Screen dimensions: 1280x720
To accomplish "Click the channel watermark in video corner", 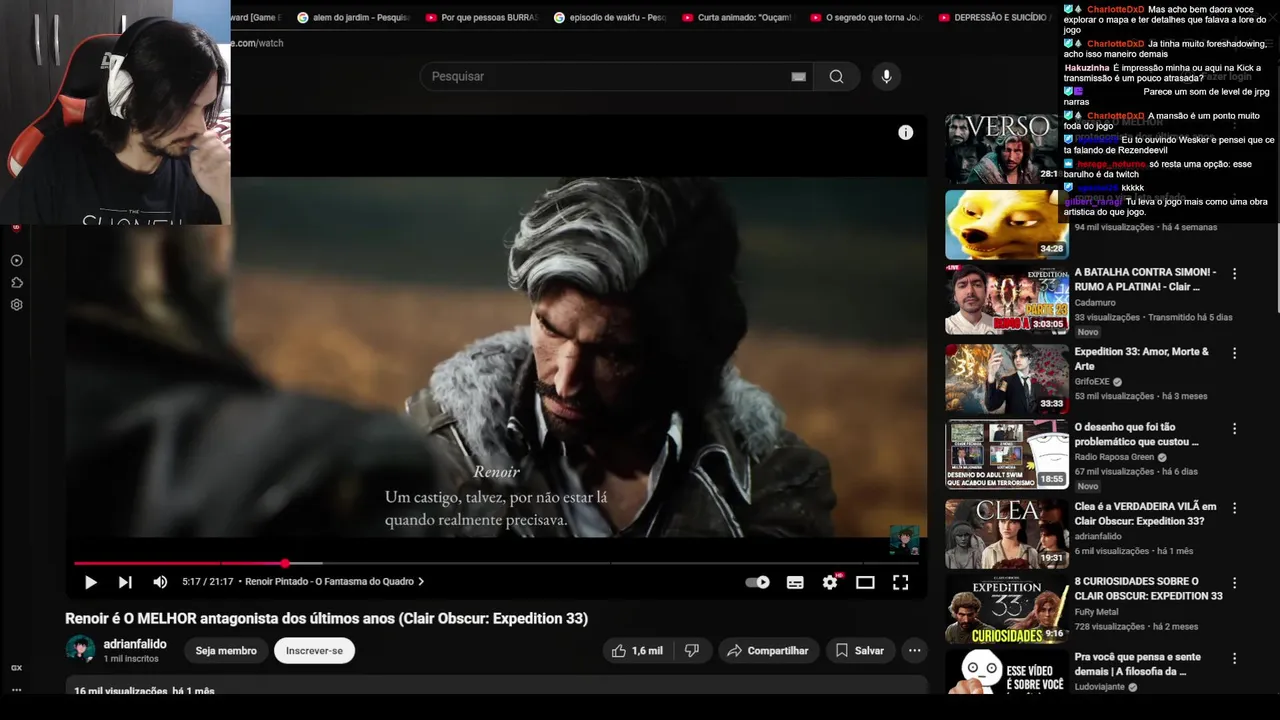I will tap(904, 541).
